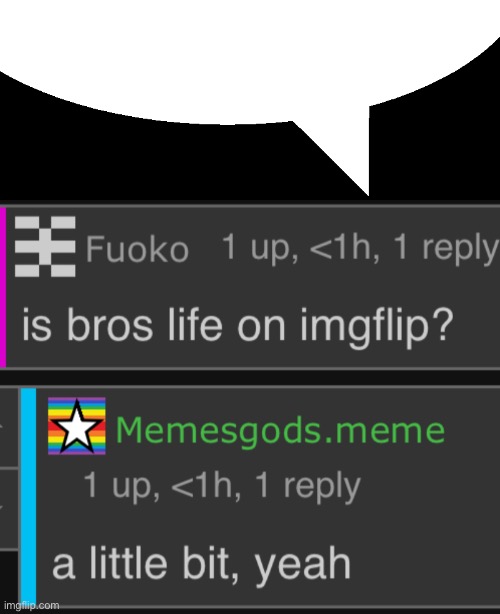Click Memesgods.meme's '1 up, <1h, 1 reply' info
Screen dimensions: 500x614
click(x=222, y=486)
